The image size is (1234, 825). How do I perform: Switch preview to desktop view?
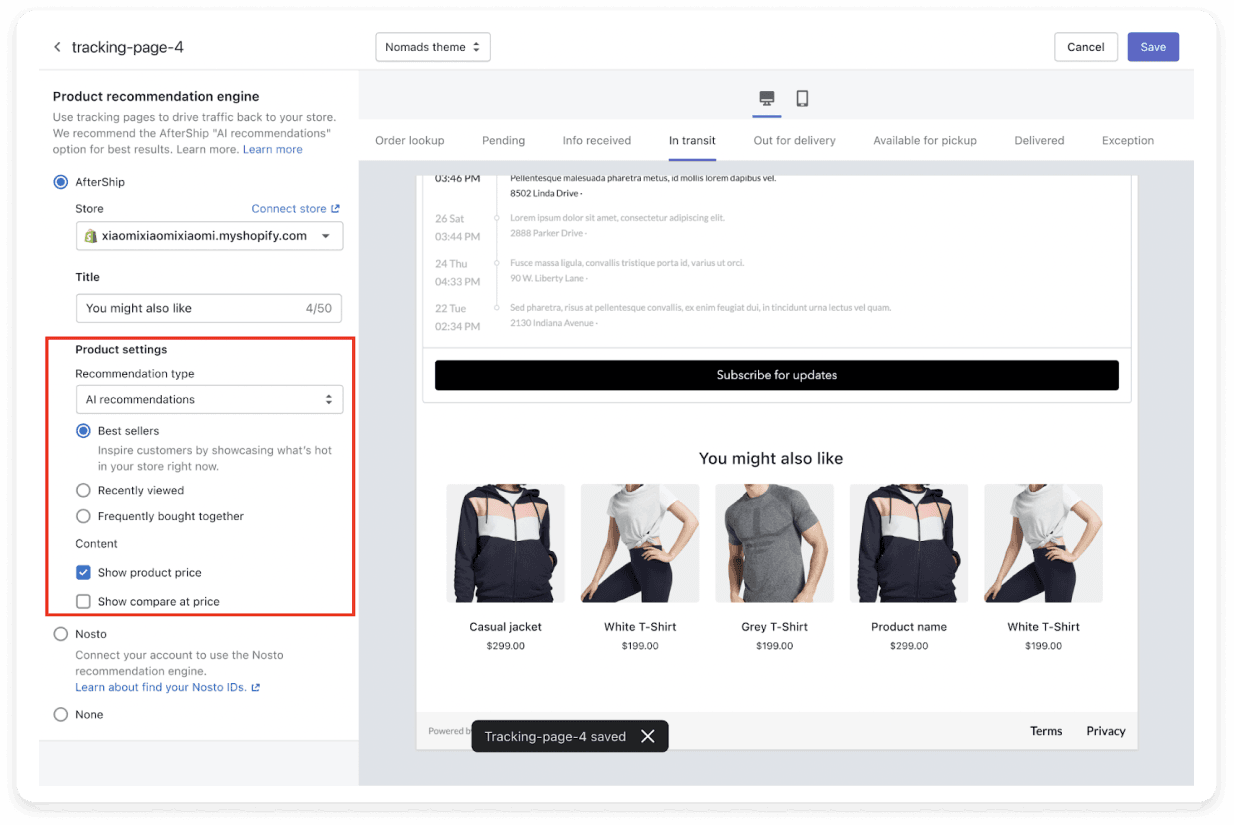766,99
